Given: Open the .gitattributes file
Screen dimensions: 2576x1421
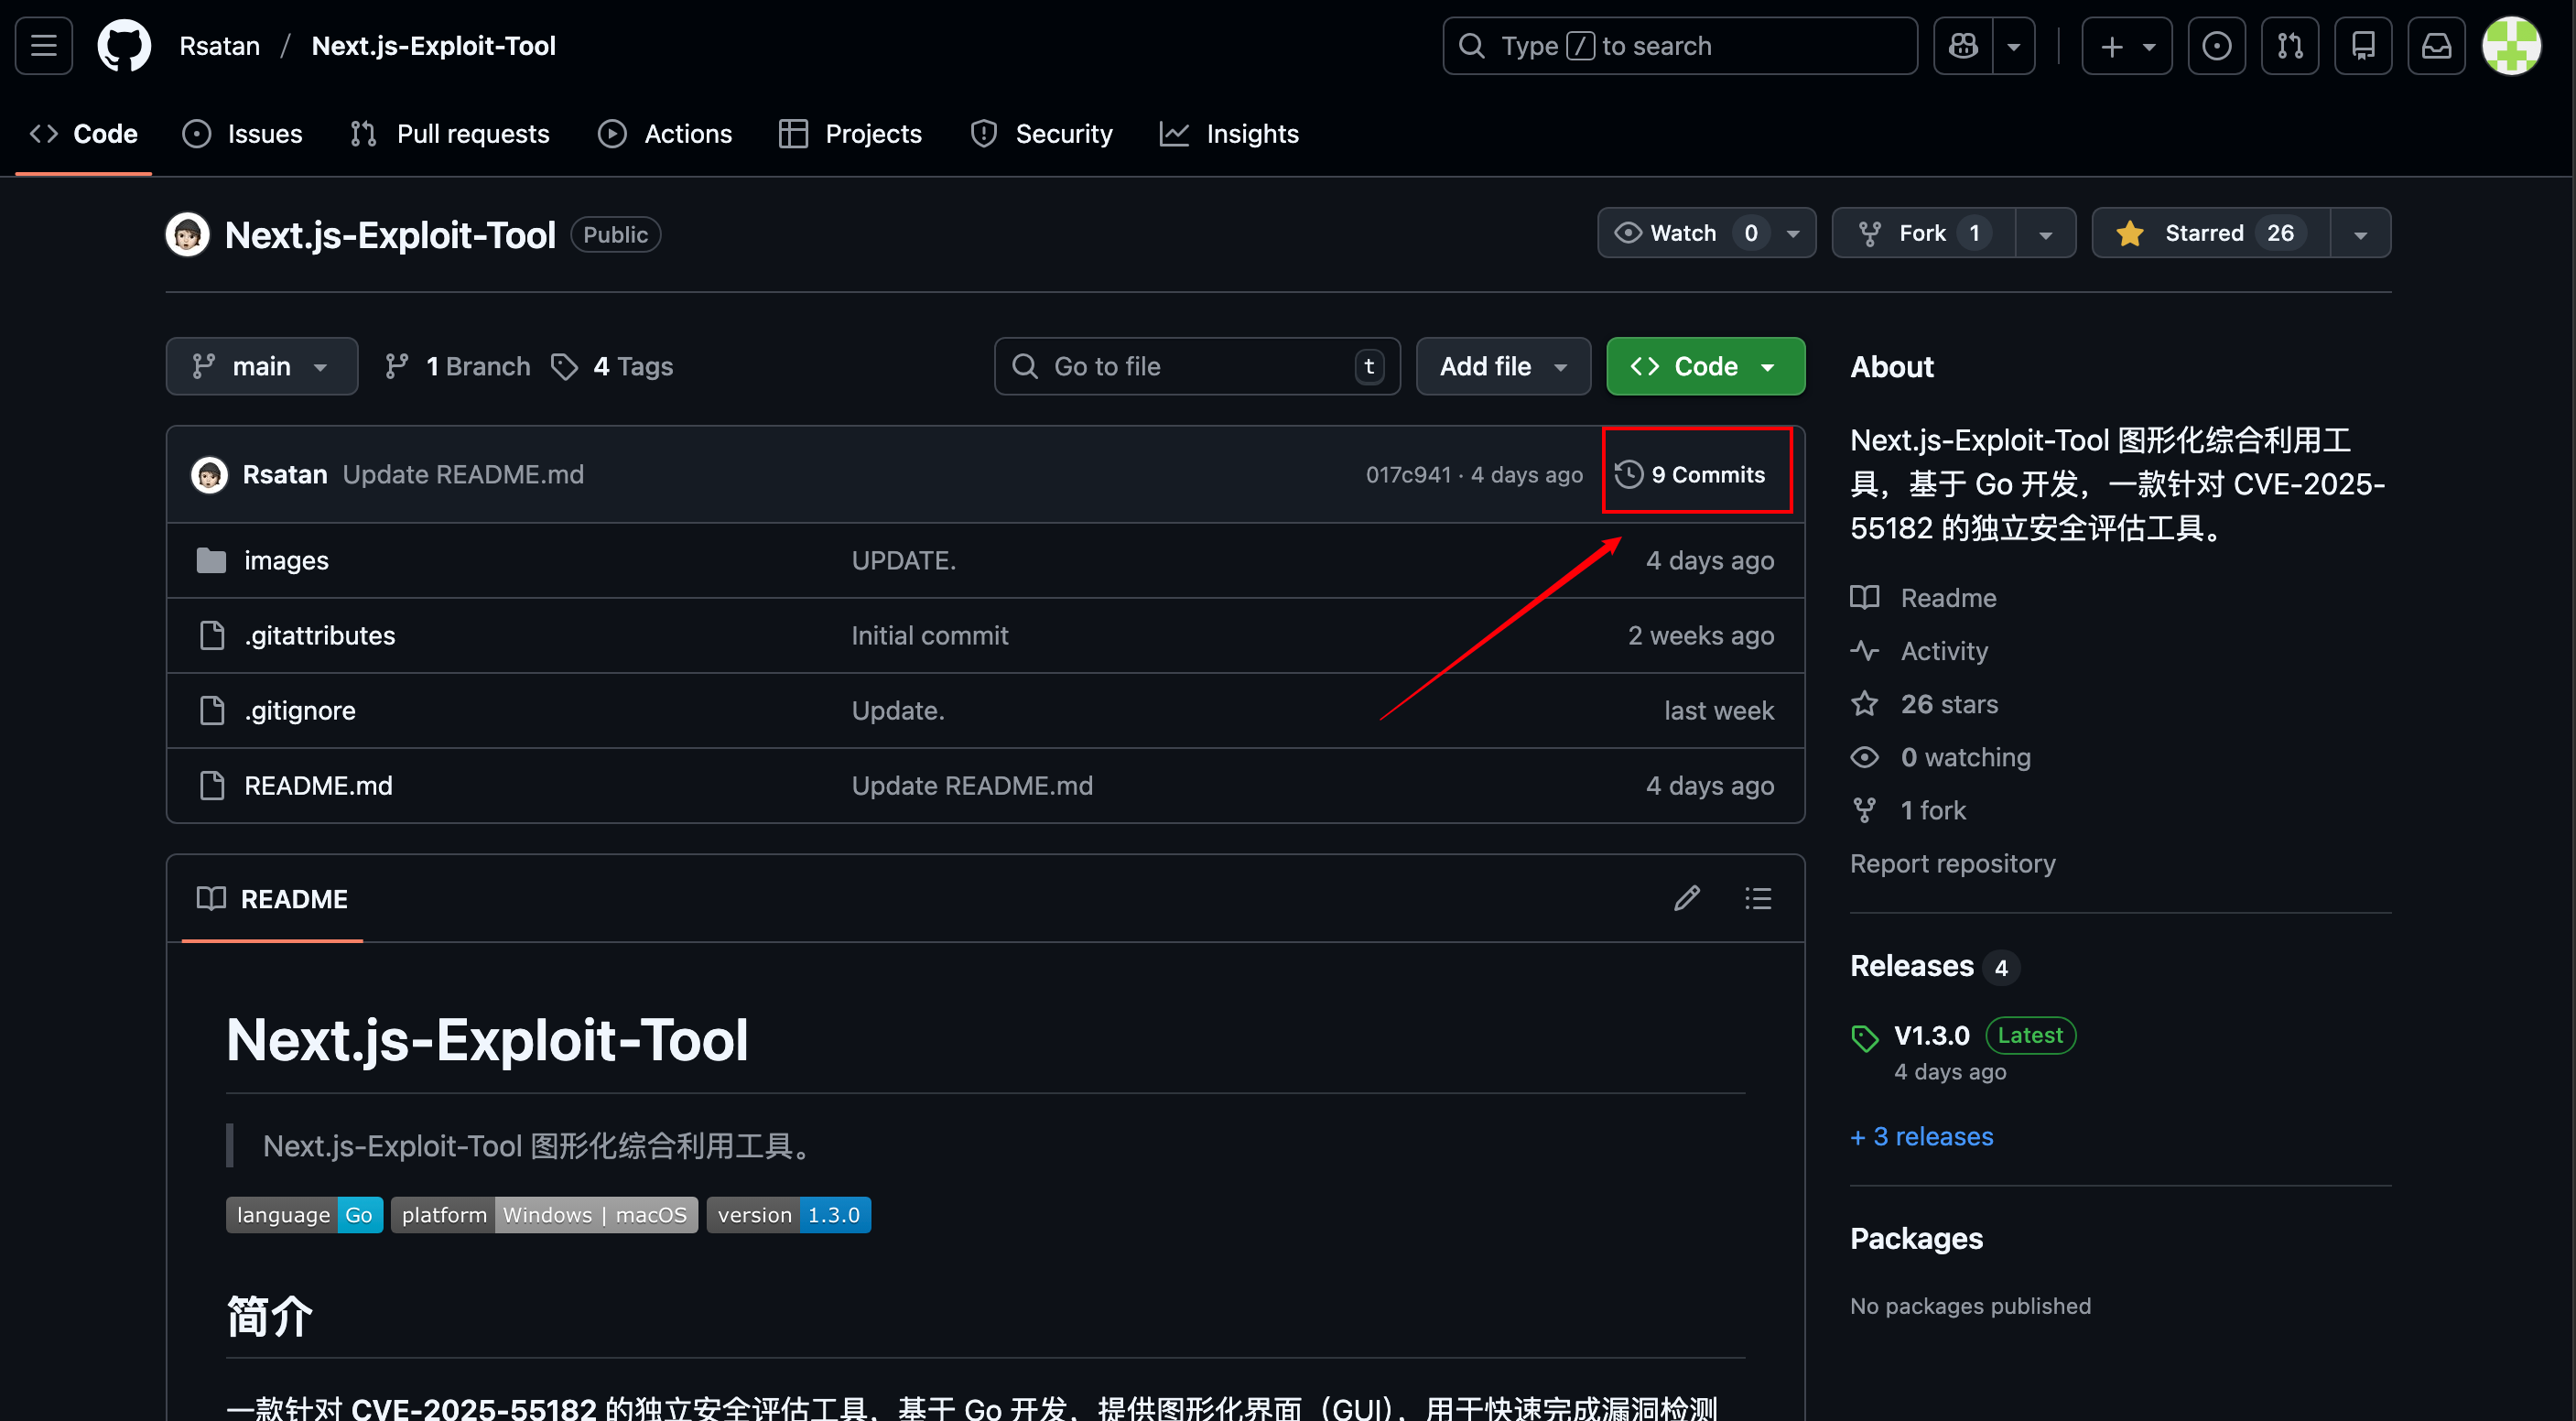Looking at the screenshot, I should coord(320,635).
